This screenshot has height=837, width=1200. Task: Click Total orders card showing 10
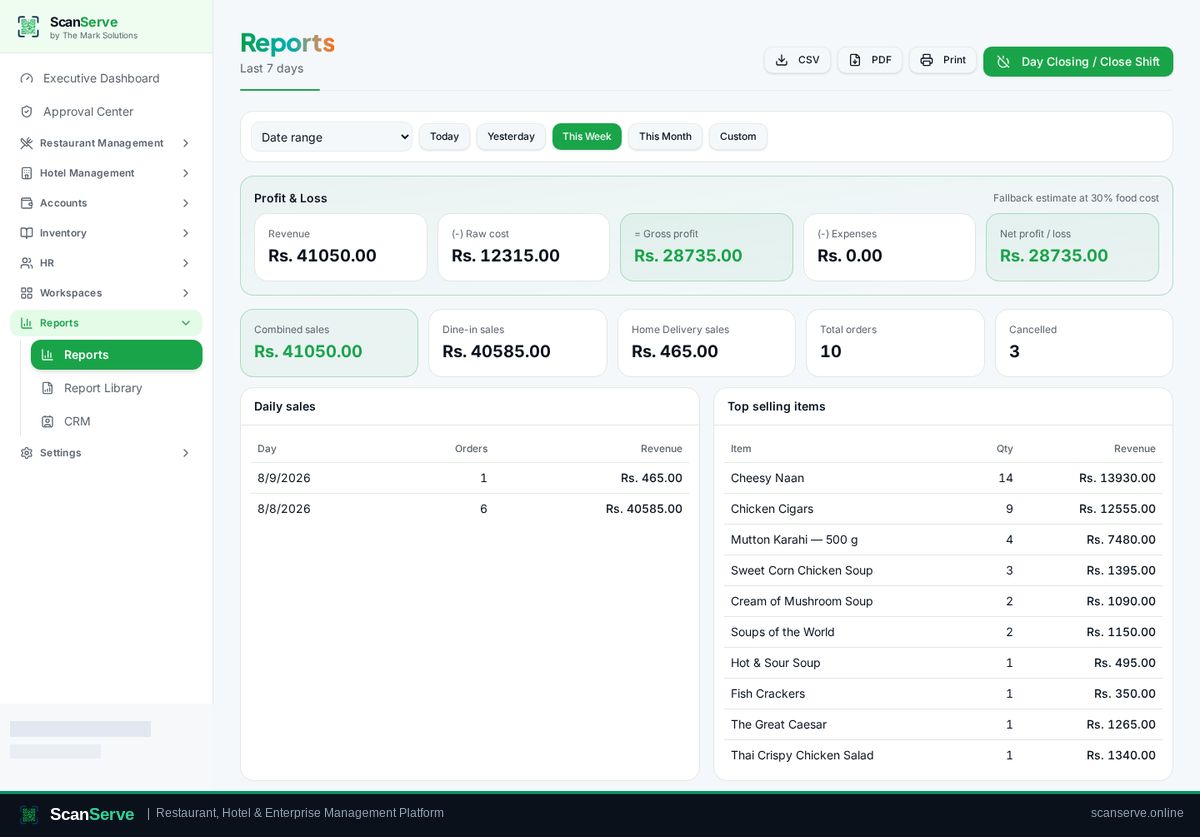pos(895,343)
